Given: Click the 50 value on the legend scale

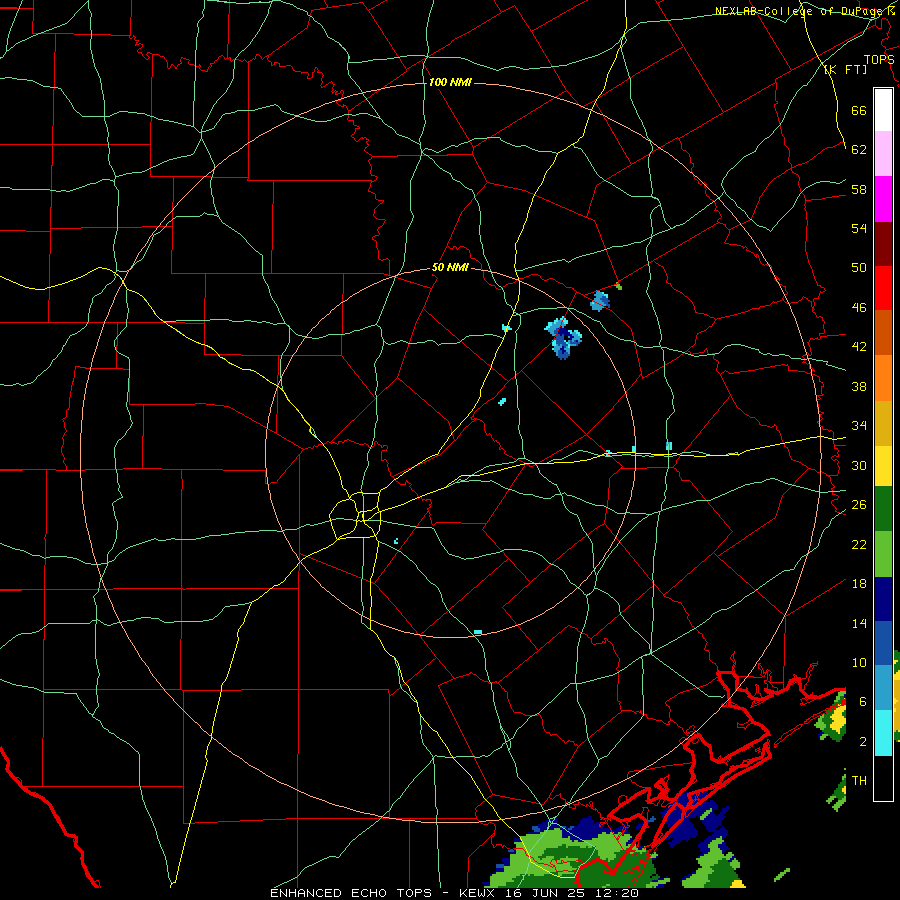Looking at the screenshot, I should coord(859,268).
